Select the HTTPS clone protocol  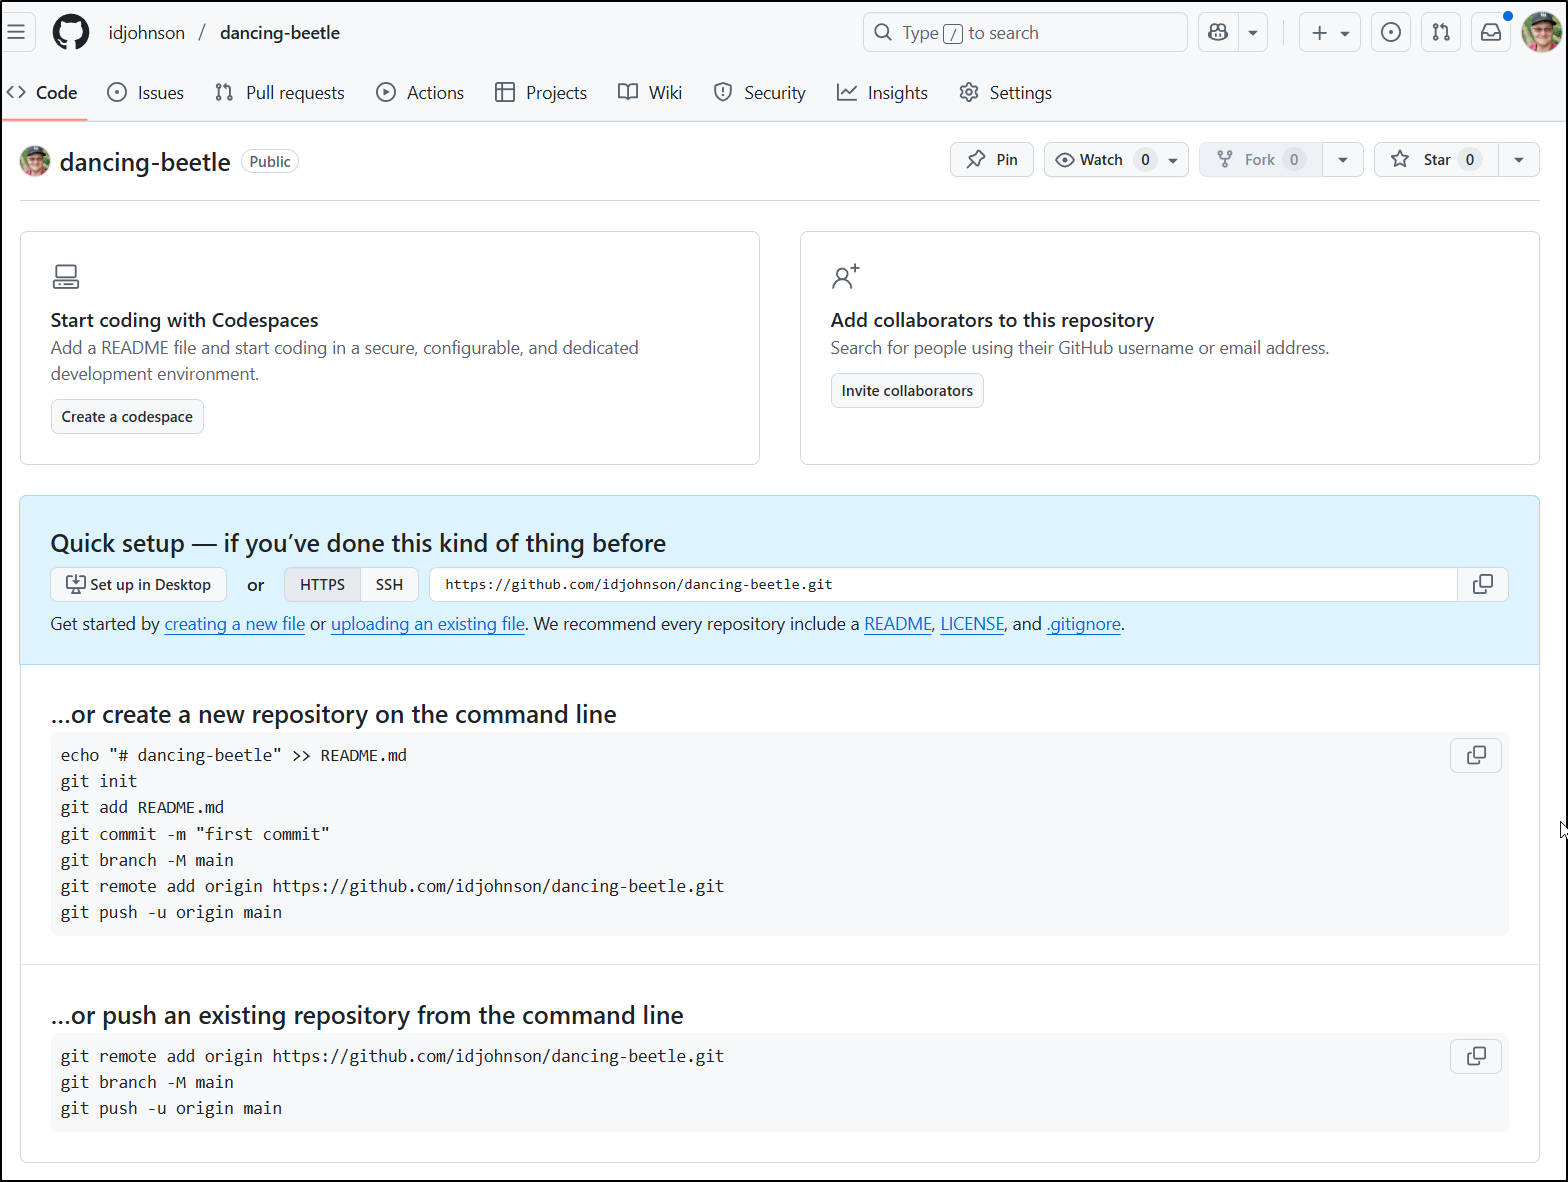[322, 585]
